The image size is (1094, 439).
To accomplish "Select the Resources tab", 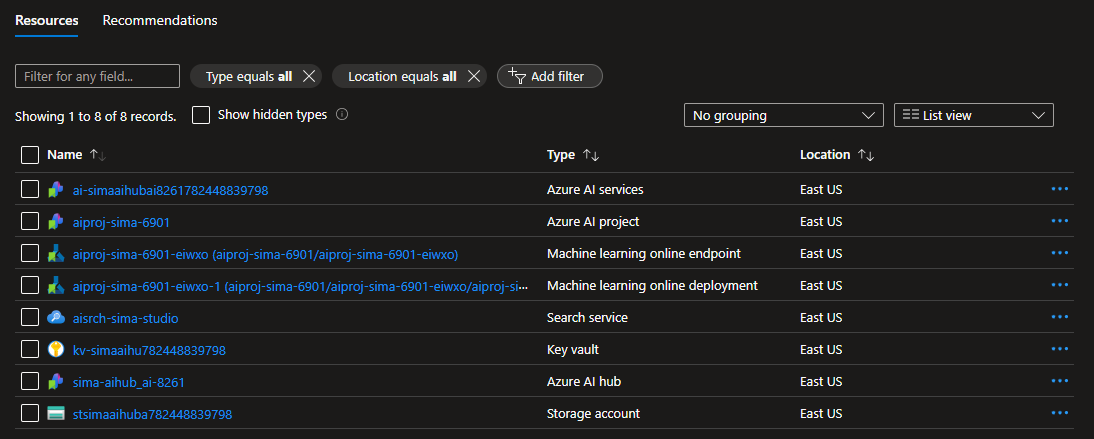I will 47,20.
